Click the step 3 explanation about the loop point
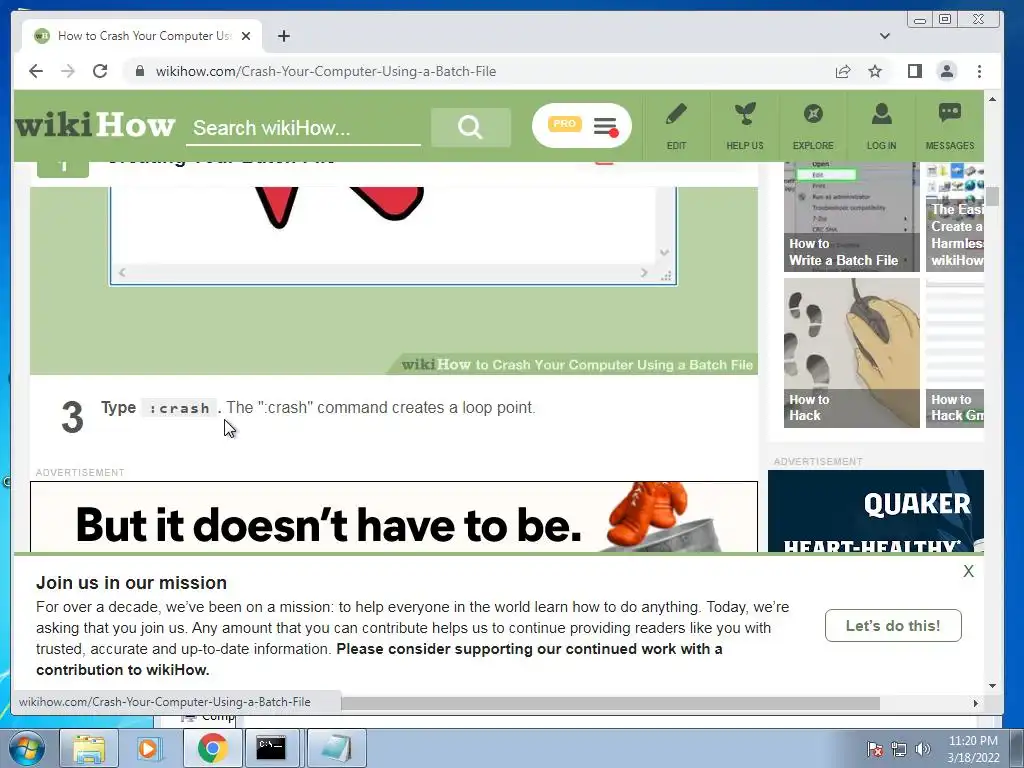 click(x=381, y=408)
